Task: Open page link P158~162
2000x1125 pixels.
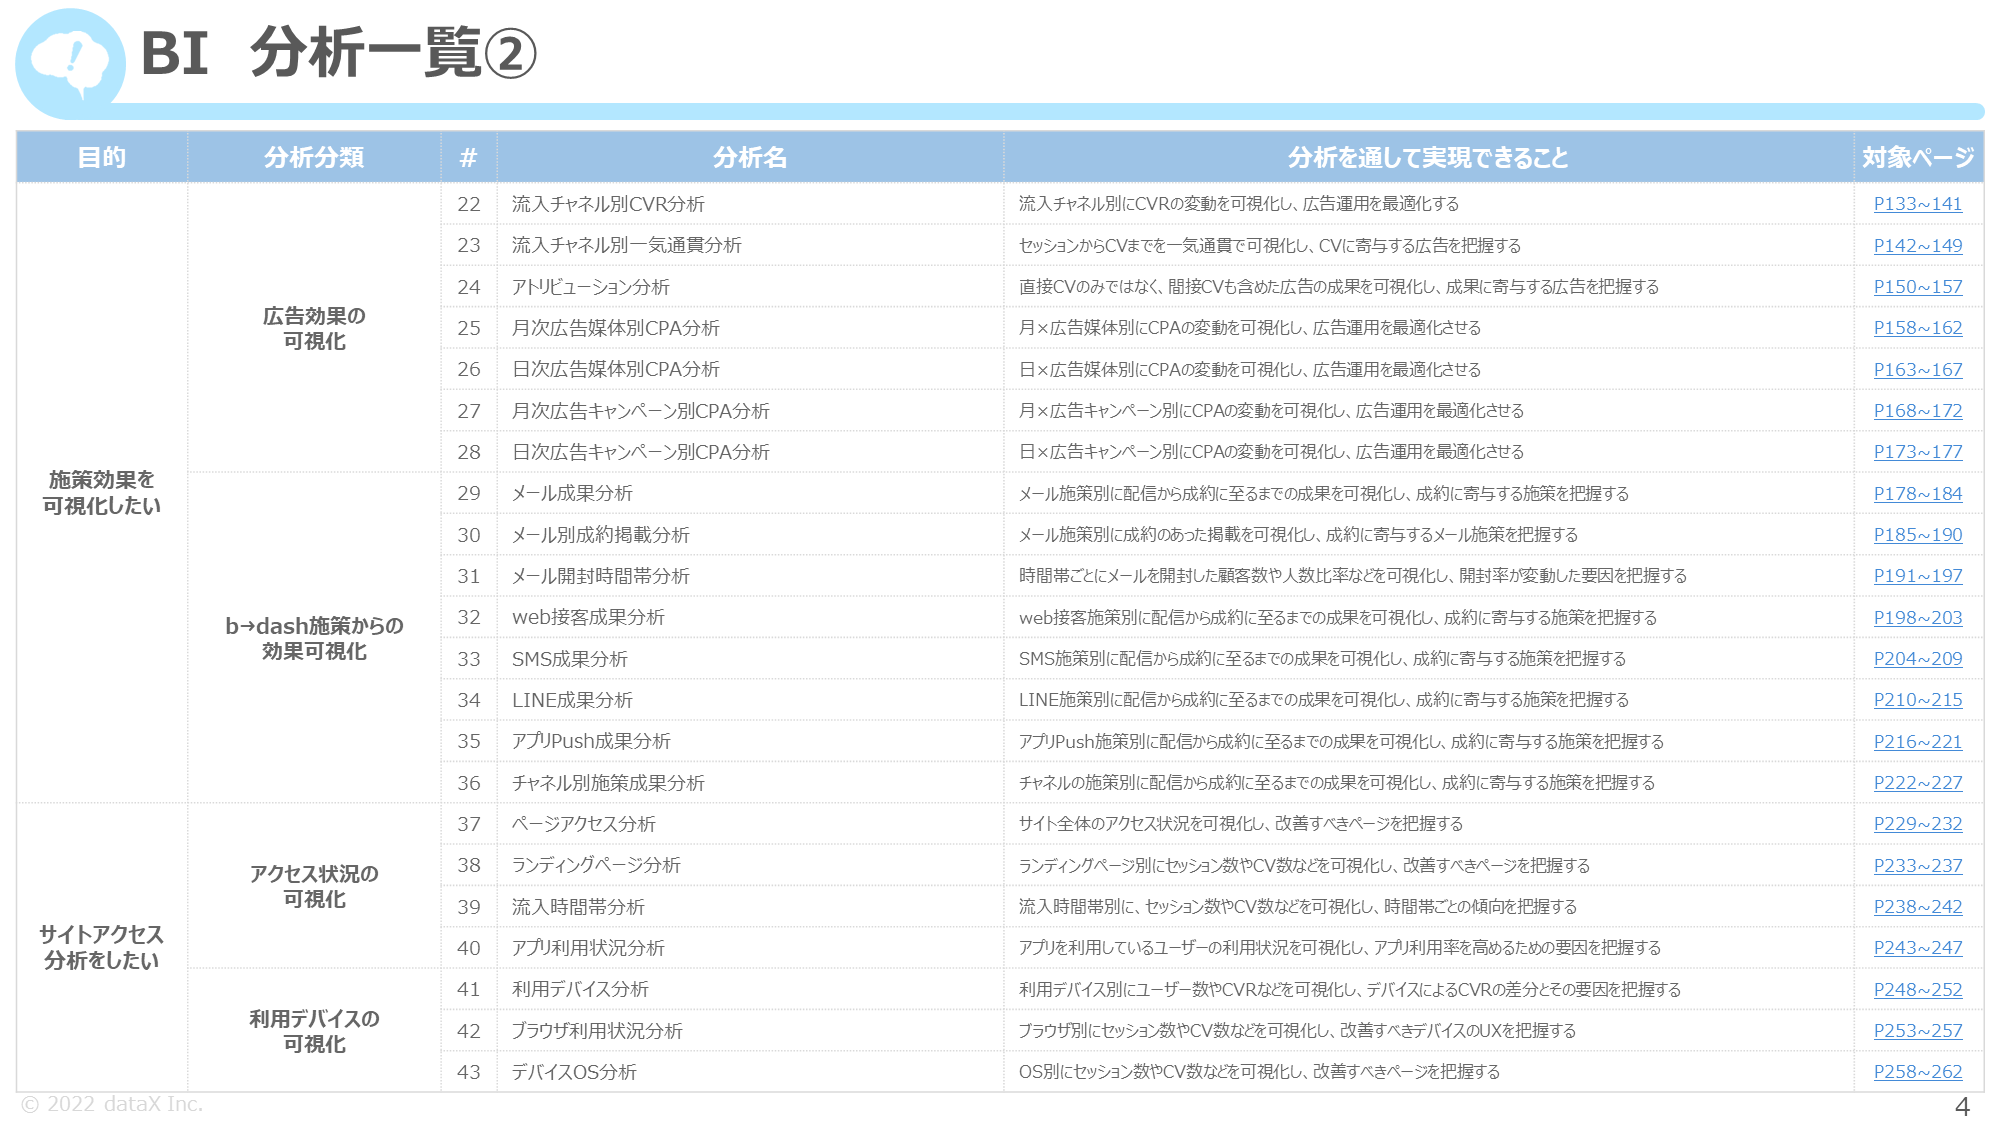Action: [x=1918, y=328]
